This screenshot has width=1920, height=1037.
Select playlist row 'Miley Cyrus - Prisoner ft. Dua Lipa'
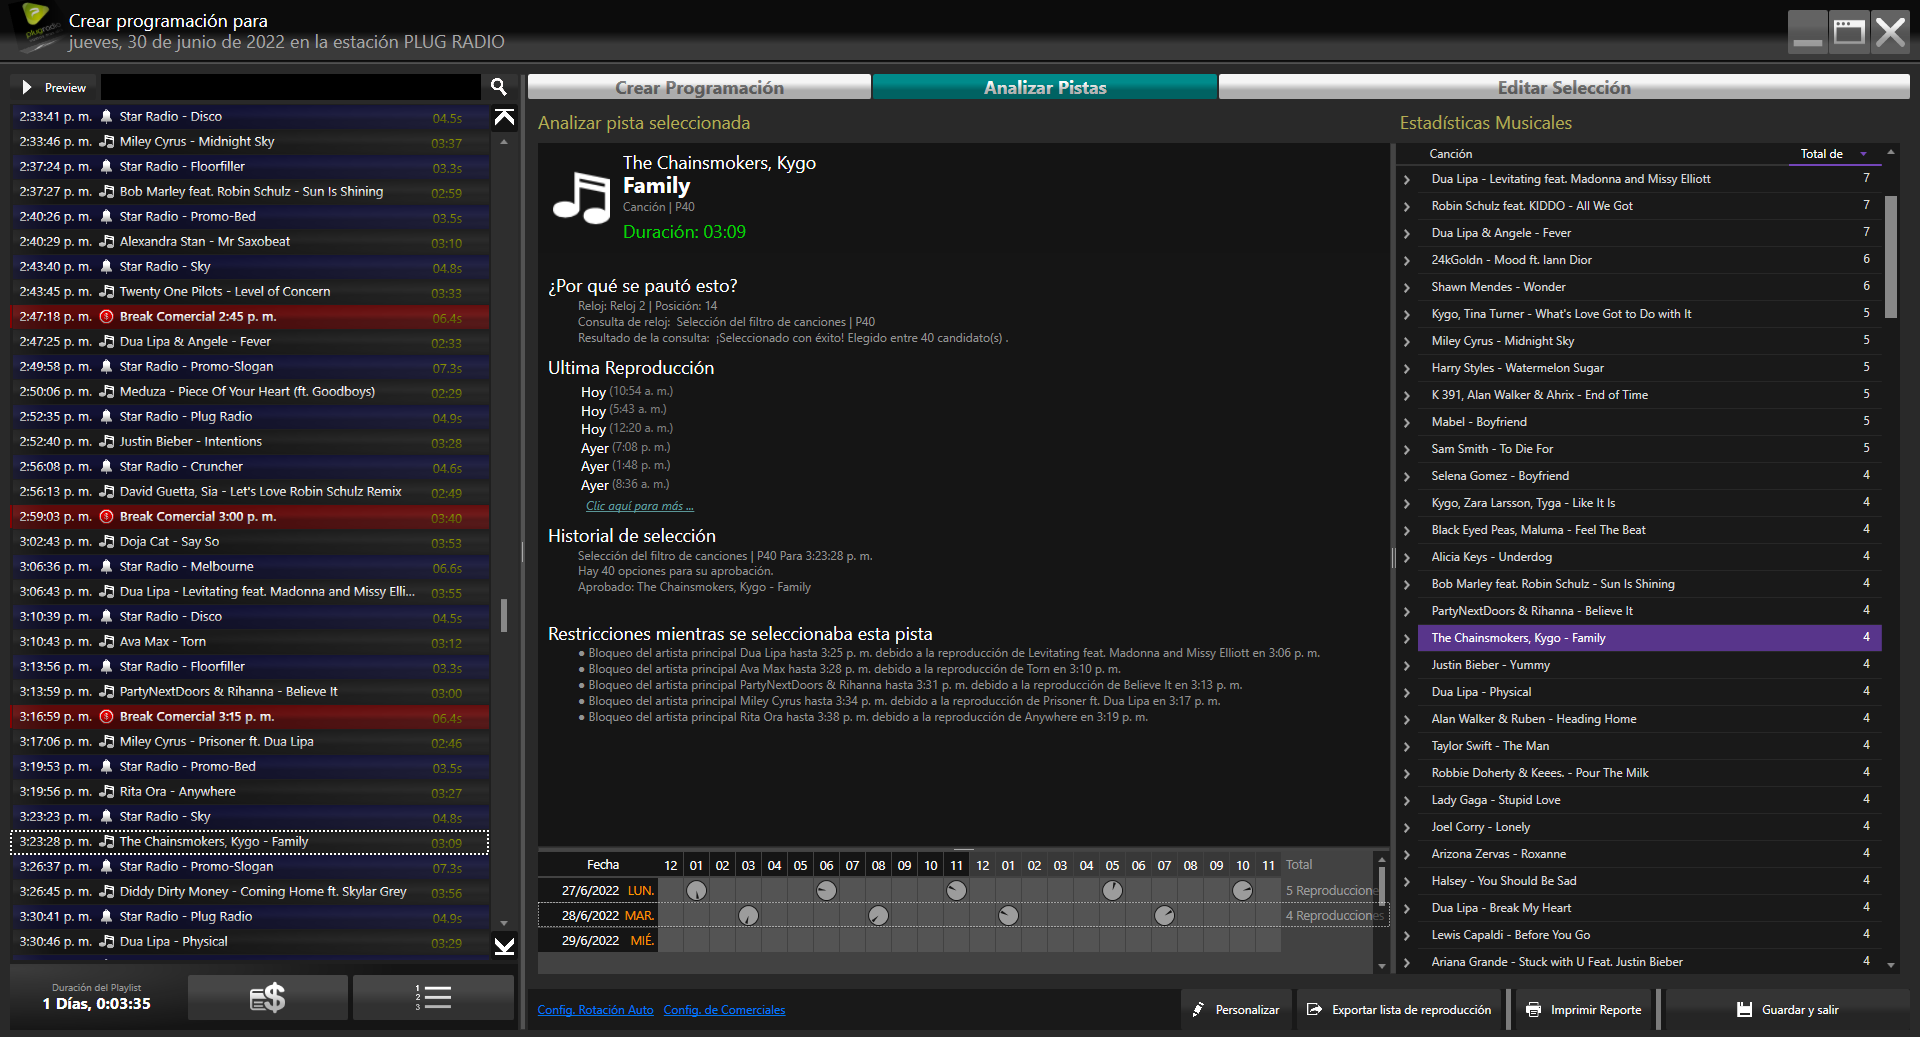pos(250,742)
